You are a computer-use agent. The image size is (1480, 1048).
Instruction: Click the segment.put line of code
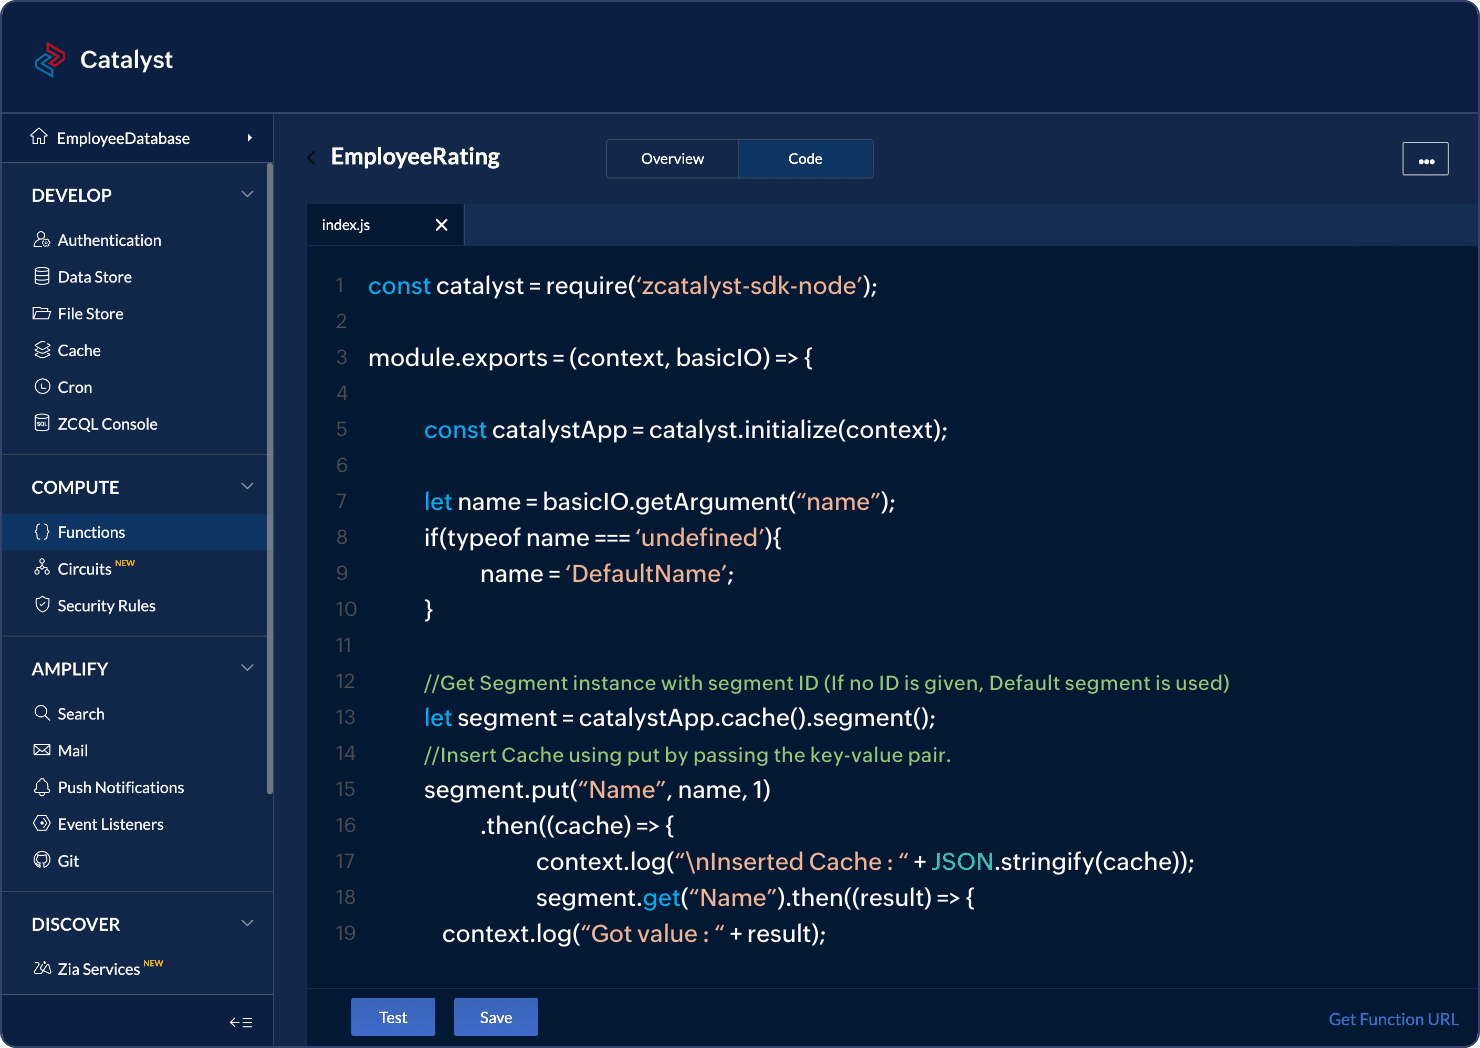point(597,790)
